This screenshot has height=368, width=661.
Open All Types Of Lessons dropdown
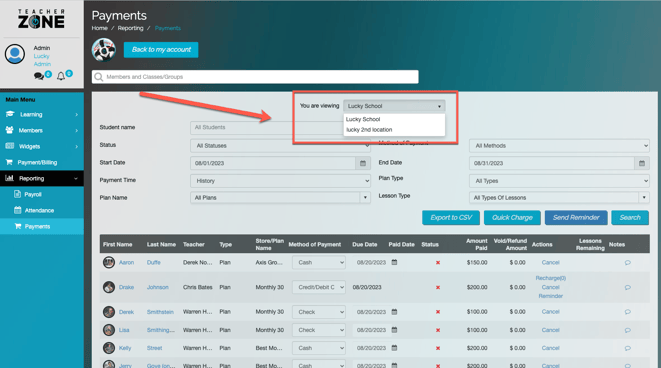[559, 198]
